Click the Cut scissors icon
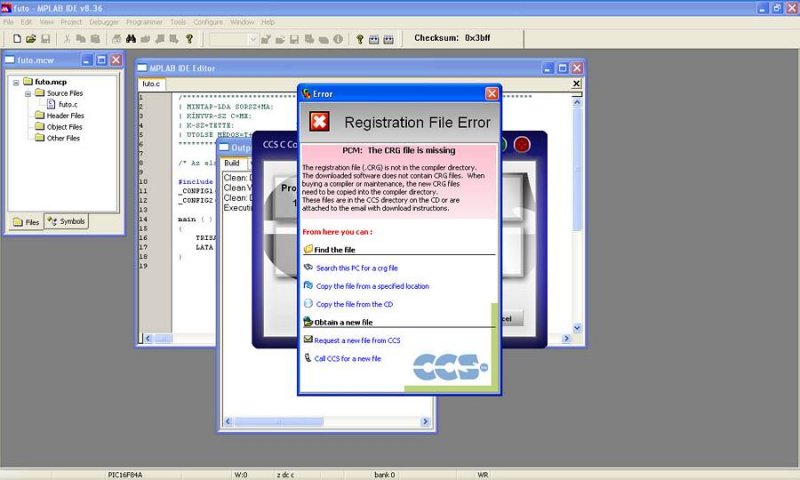The image size is (800, 480). tap(67, 39)
